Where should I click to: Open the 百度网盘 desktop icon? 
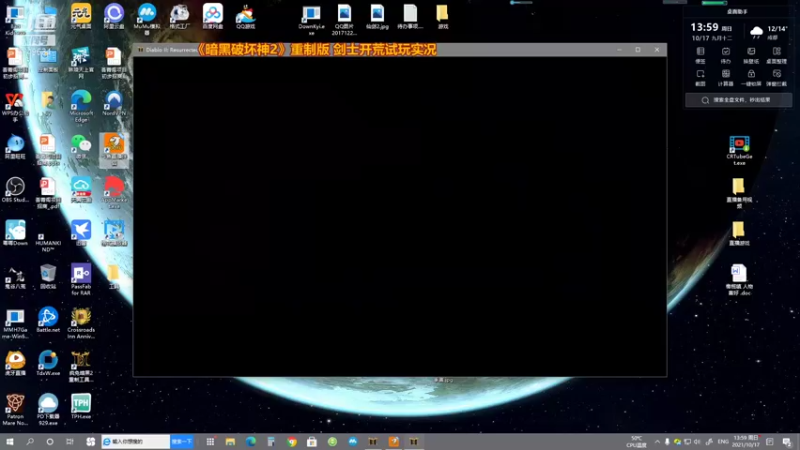pos(212,16)
